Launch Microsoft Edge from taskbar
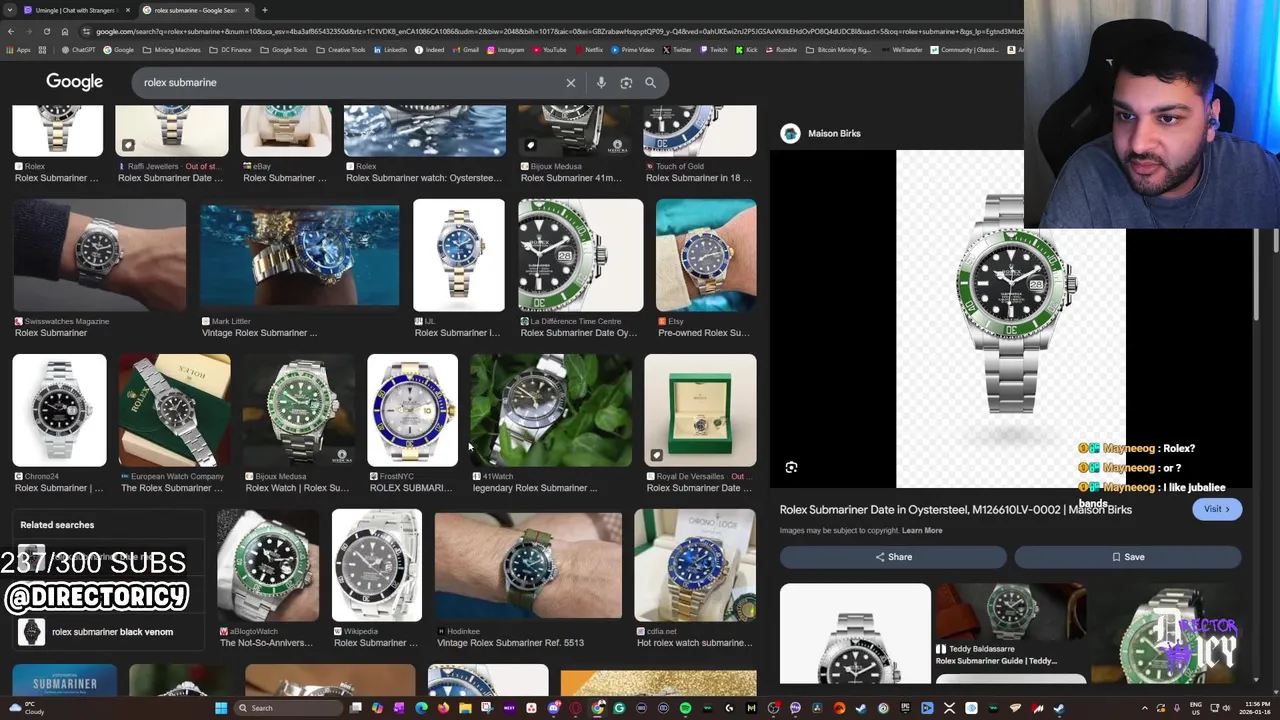Image resolution: width=1280 pixels, height=720 pixels. point(421,708)
